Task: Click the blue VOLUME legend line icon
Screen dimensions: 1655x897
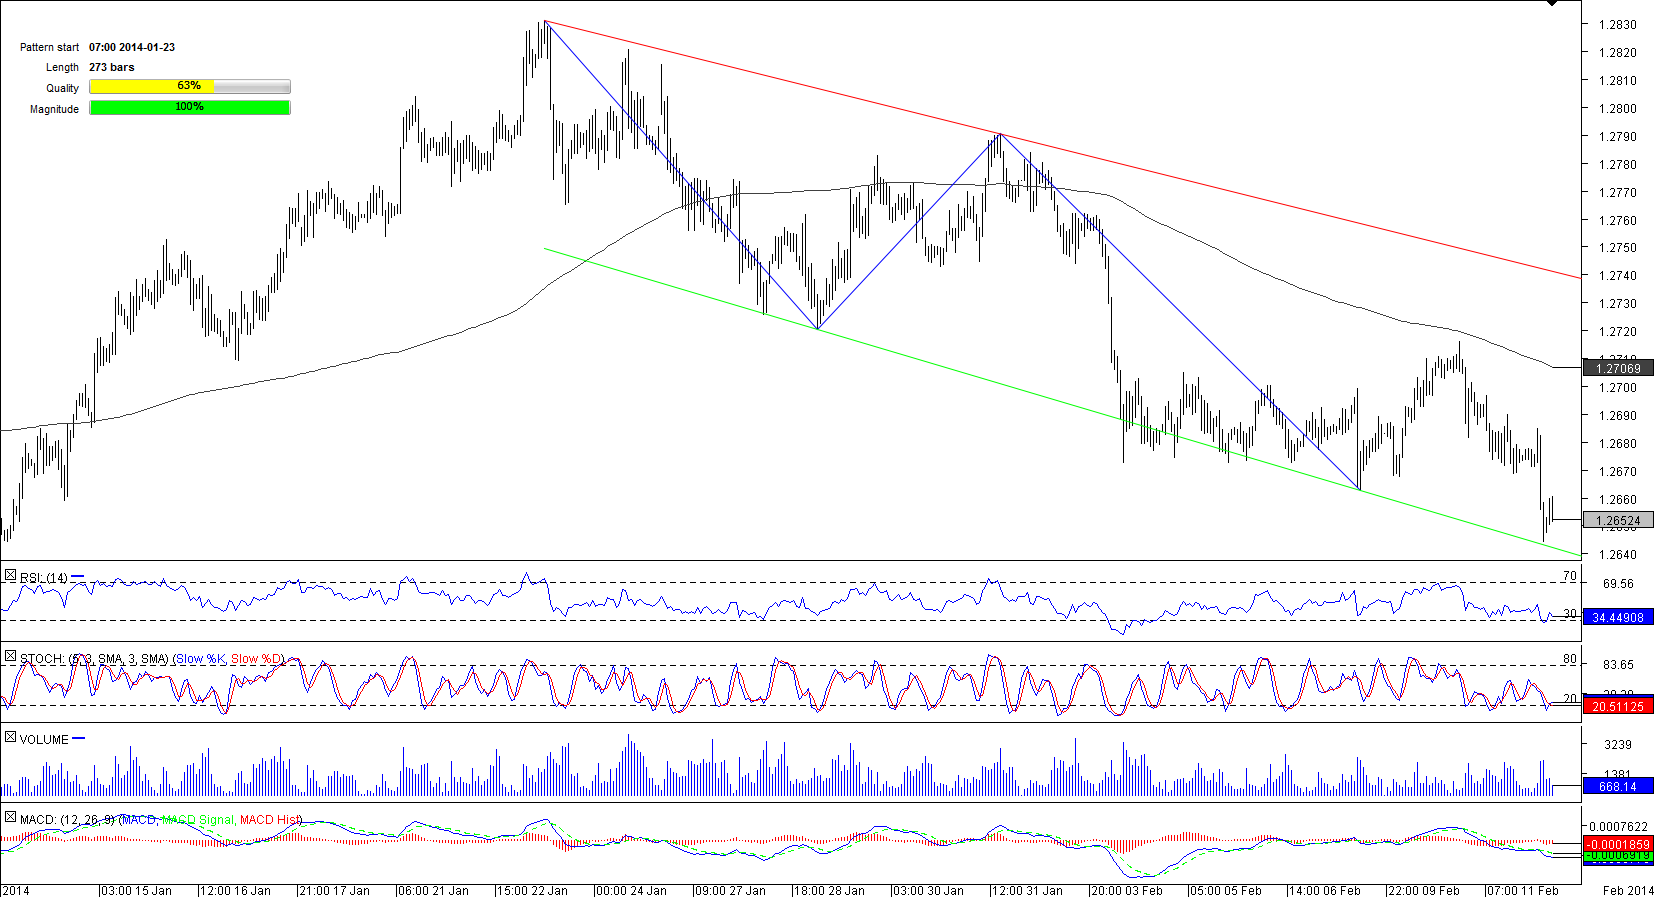Action: pos(79,739)
